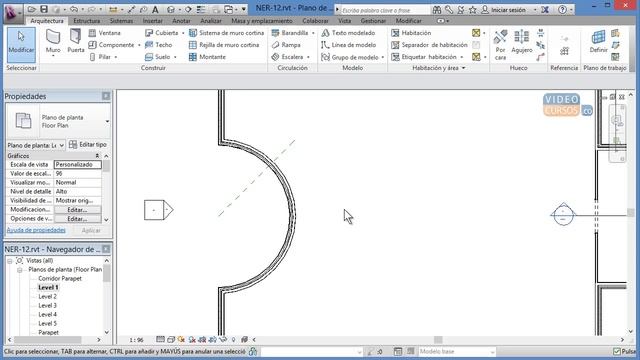Click the Grupo de modelo tool
640x360 pixels.
[350, 57]
